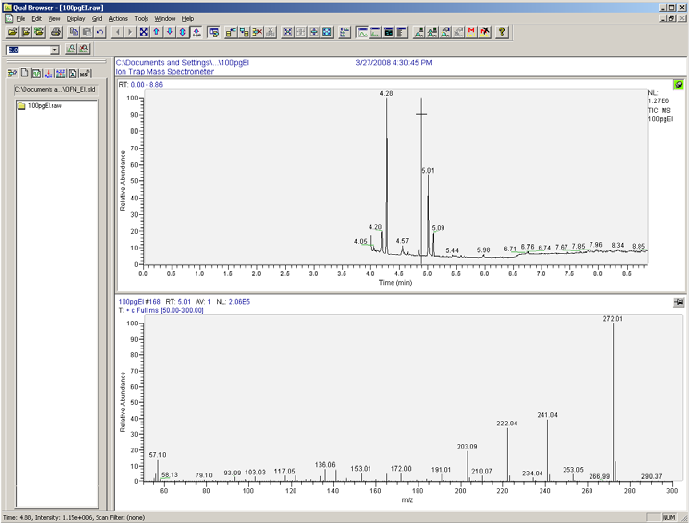Screen dimensions: 689x523
Task: Select the chromatogram view toolbar button
Action: [363, 32]
